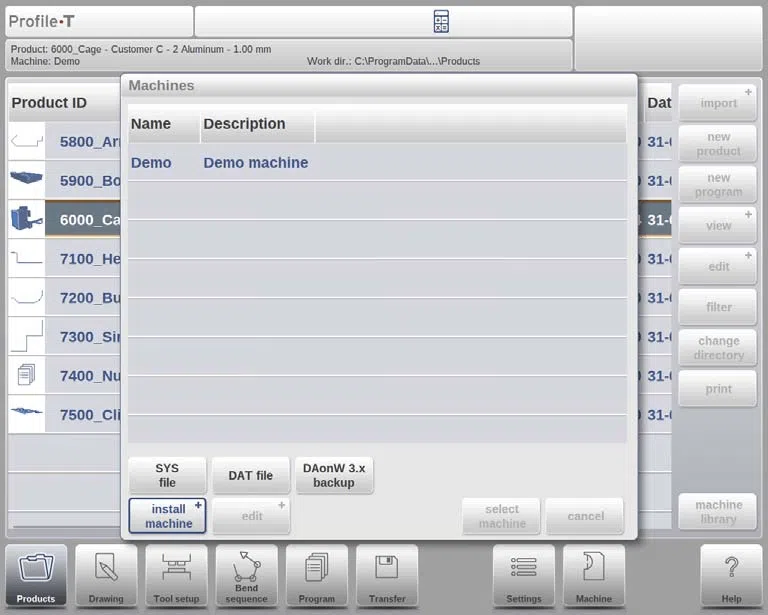Click the new product button
The height and width of the screenshot is (615, 768).
(718, 144)
